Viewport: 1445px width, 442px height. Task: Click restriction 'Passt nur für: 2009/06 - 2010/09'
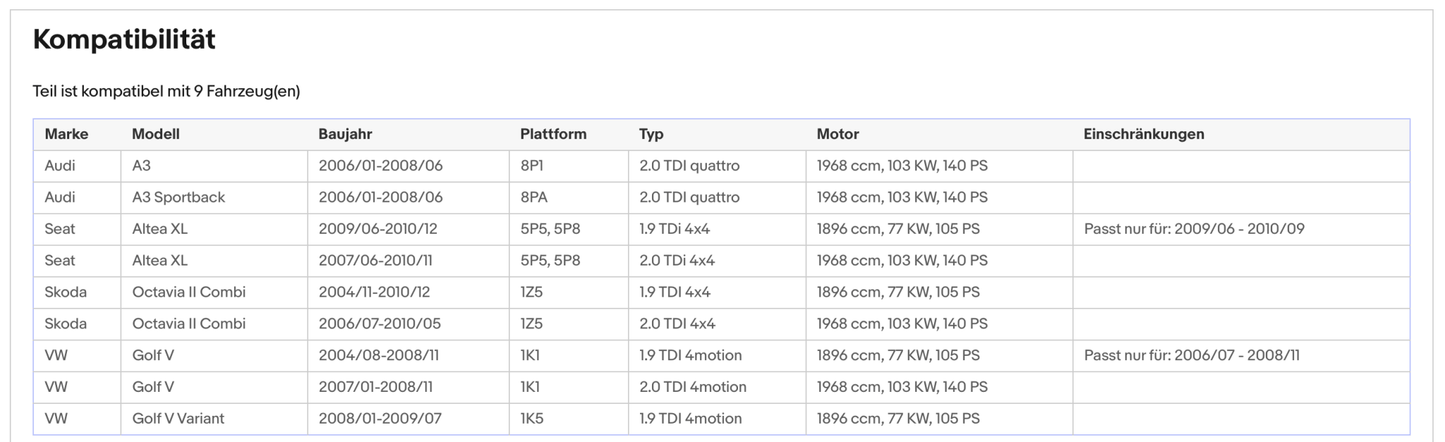(1193, 229)
